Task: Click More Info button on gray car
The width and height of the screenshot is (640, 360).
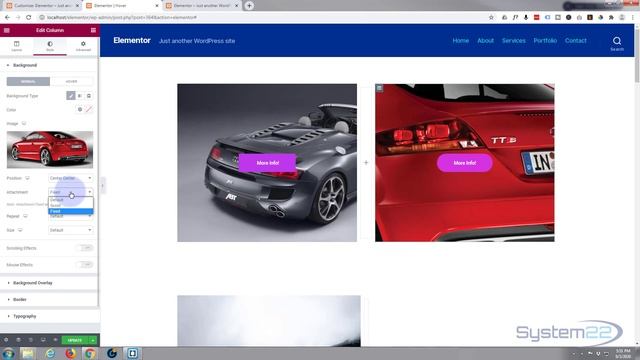Action: [267, 163]
